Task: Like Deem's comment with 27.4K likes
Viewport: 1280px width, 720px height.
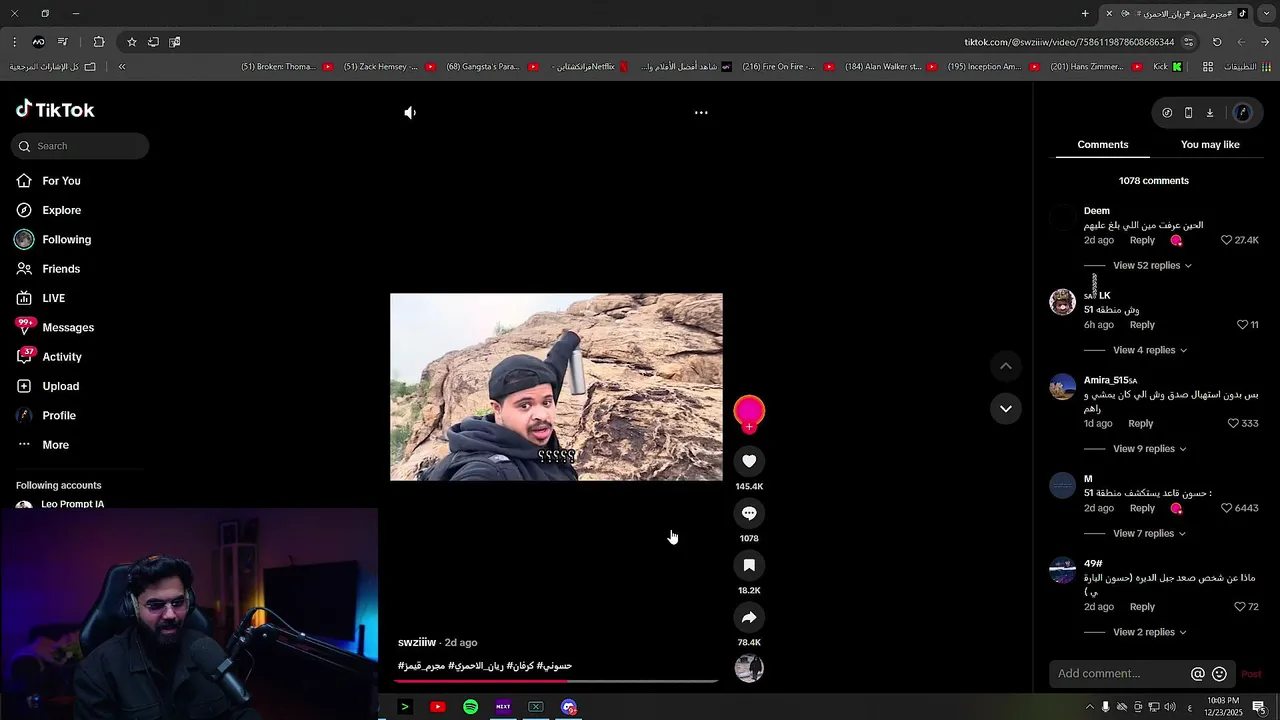Action: (x=1227, y=240)
